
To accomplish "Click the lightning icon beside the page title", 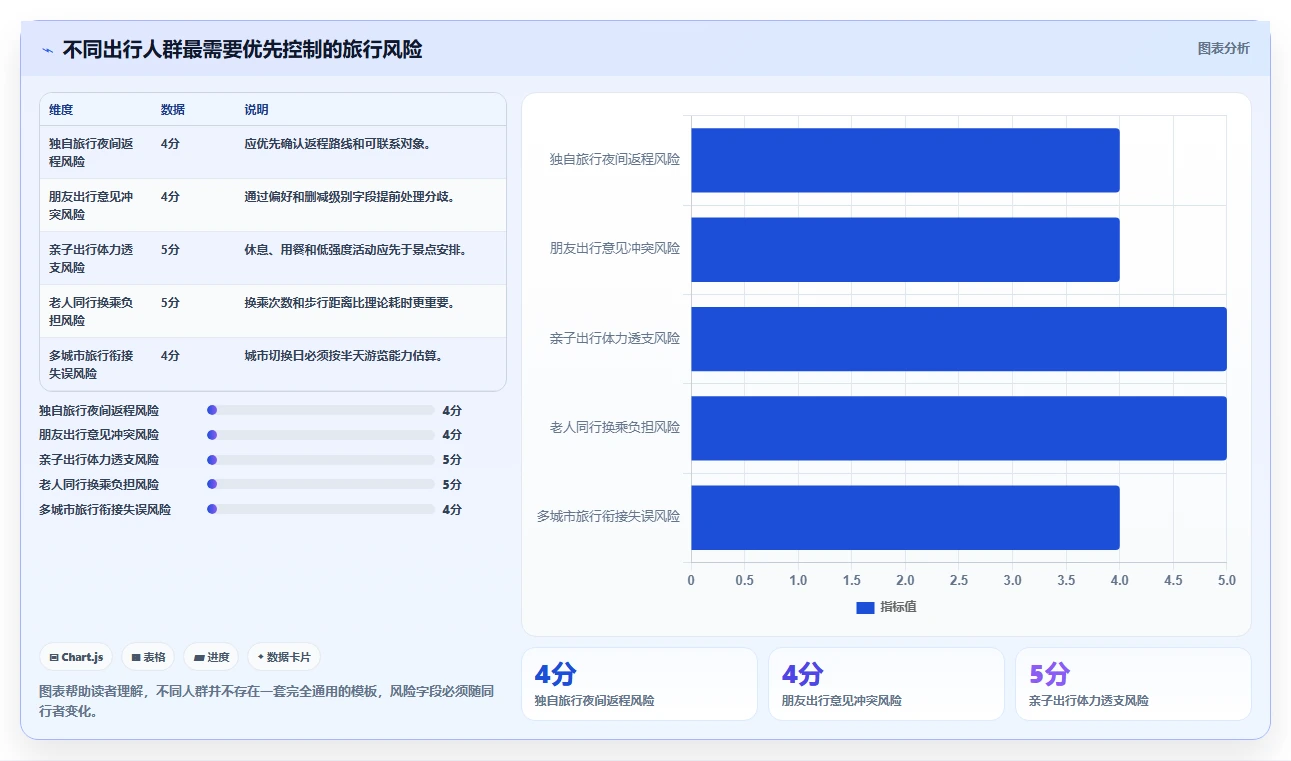I will click(x=48, y=50).
